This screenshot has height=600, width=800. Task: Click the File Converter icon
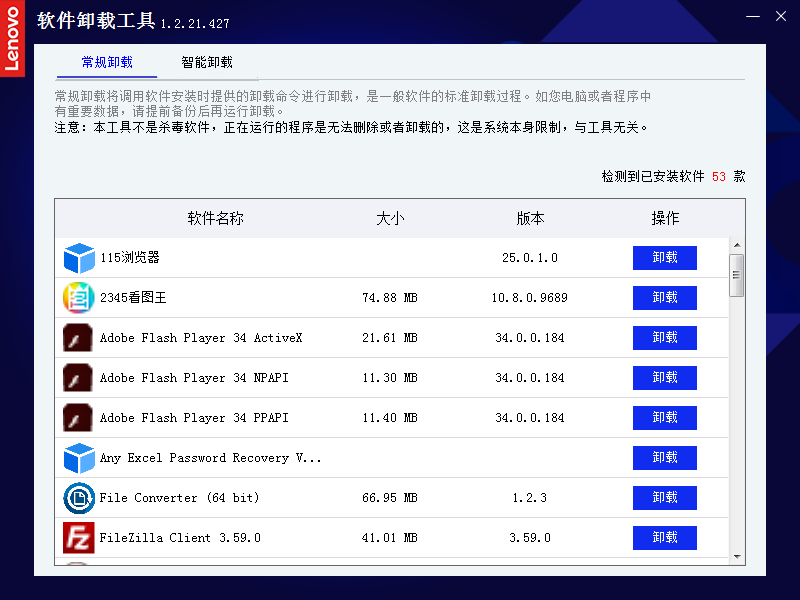coord(79,498)
